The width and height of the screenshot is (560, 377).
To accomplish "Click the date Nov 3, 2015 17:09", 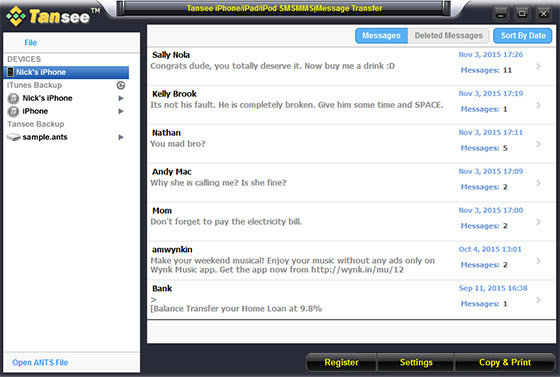I will 490,171.
